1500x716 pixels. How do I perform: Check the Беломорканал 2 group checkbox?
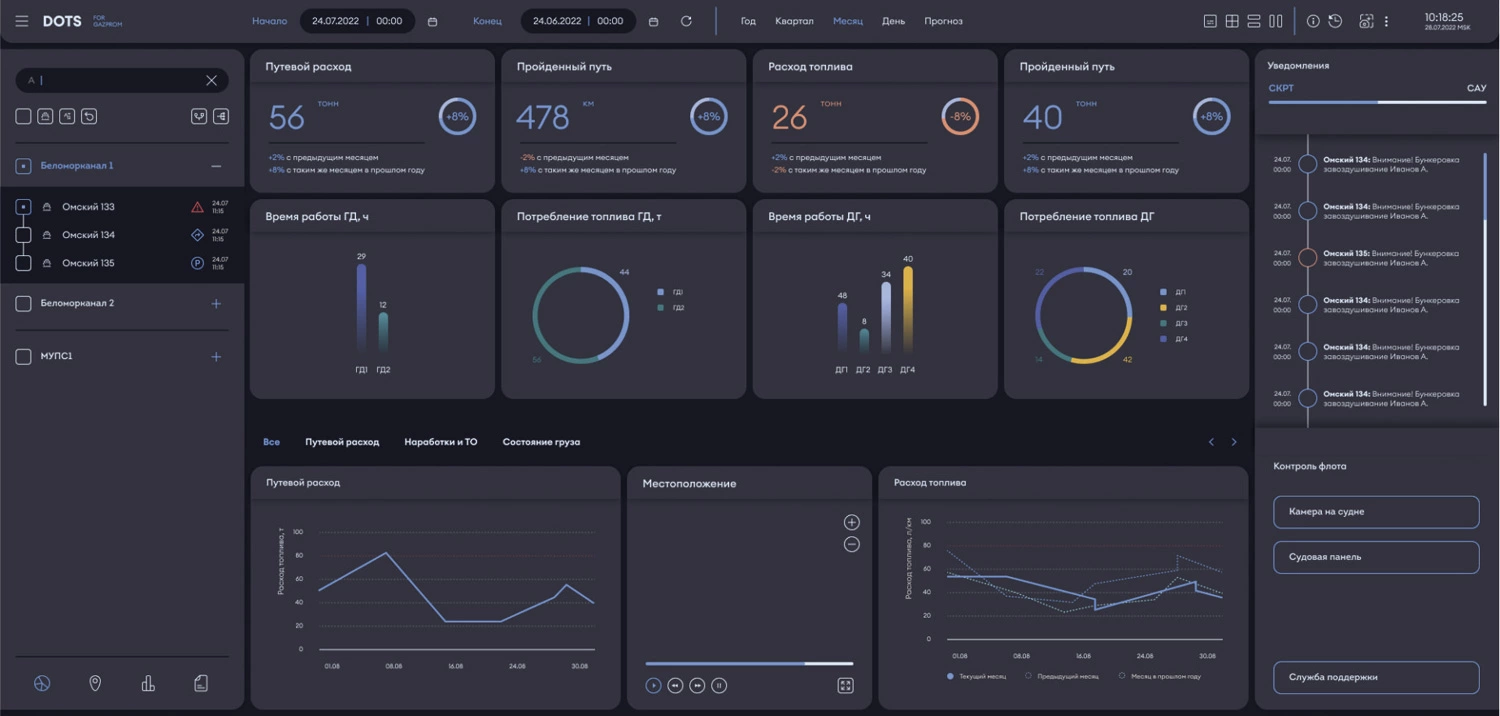[x=24, y=303]
